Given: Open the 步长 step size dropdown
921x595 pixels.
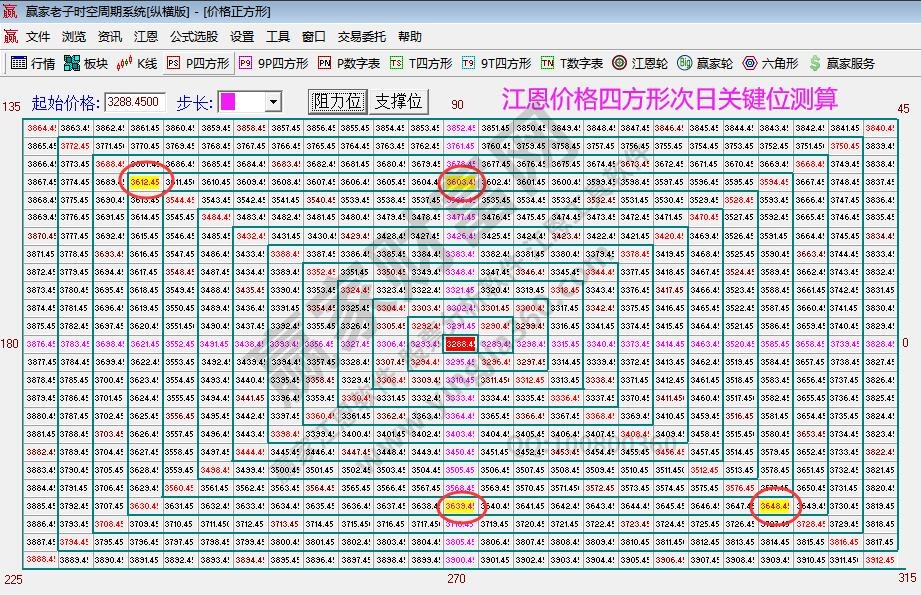Looking at the screenshot, I should (272, 101).
